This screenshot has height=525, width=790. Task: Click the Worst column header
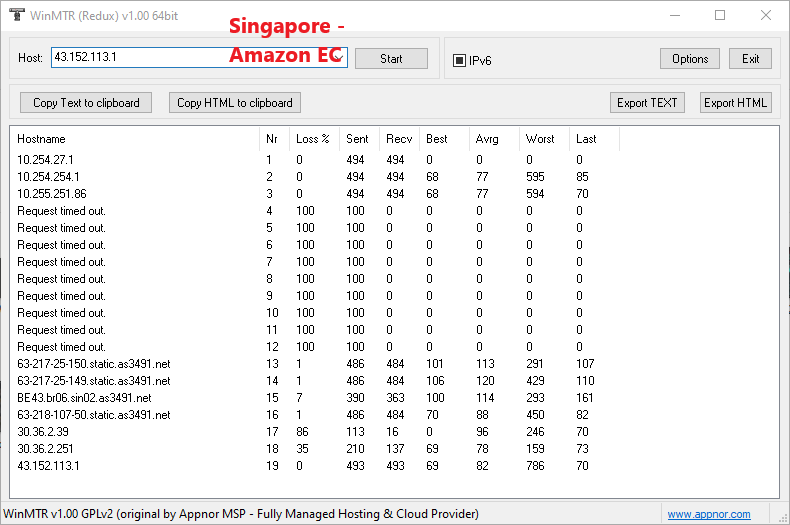(x=544, y=139)
